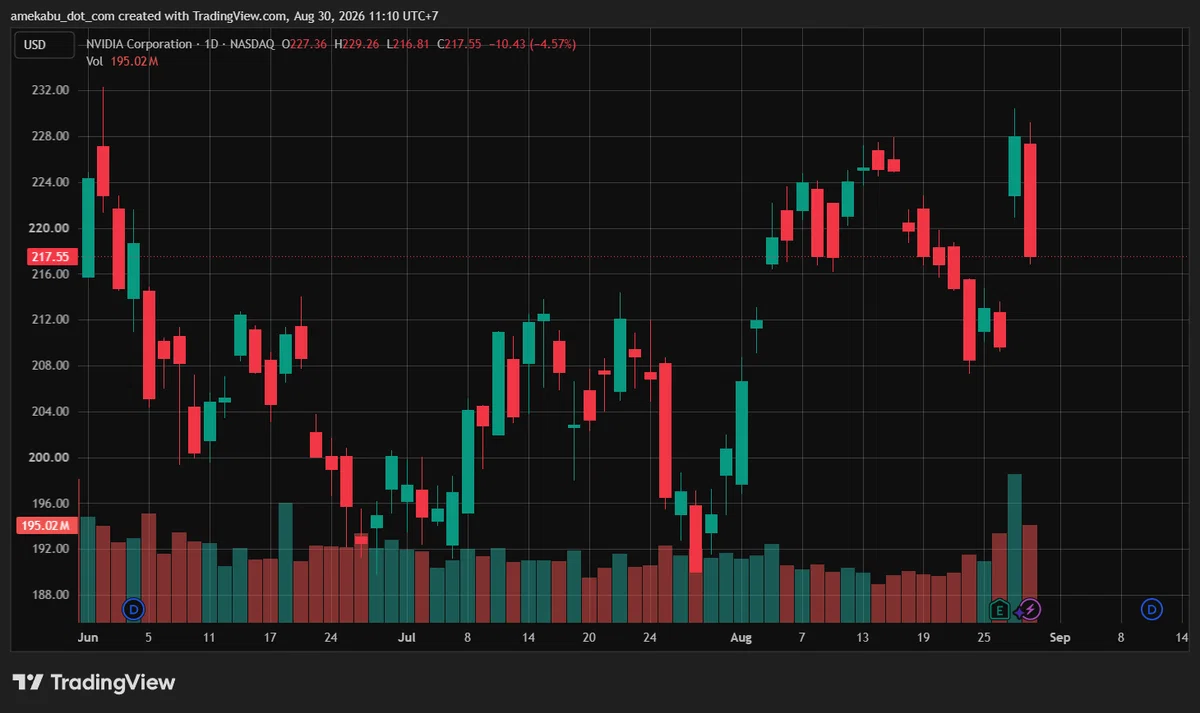Click the dividend D marker after Sep 8

[1152, 608]
